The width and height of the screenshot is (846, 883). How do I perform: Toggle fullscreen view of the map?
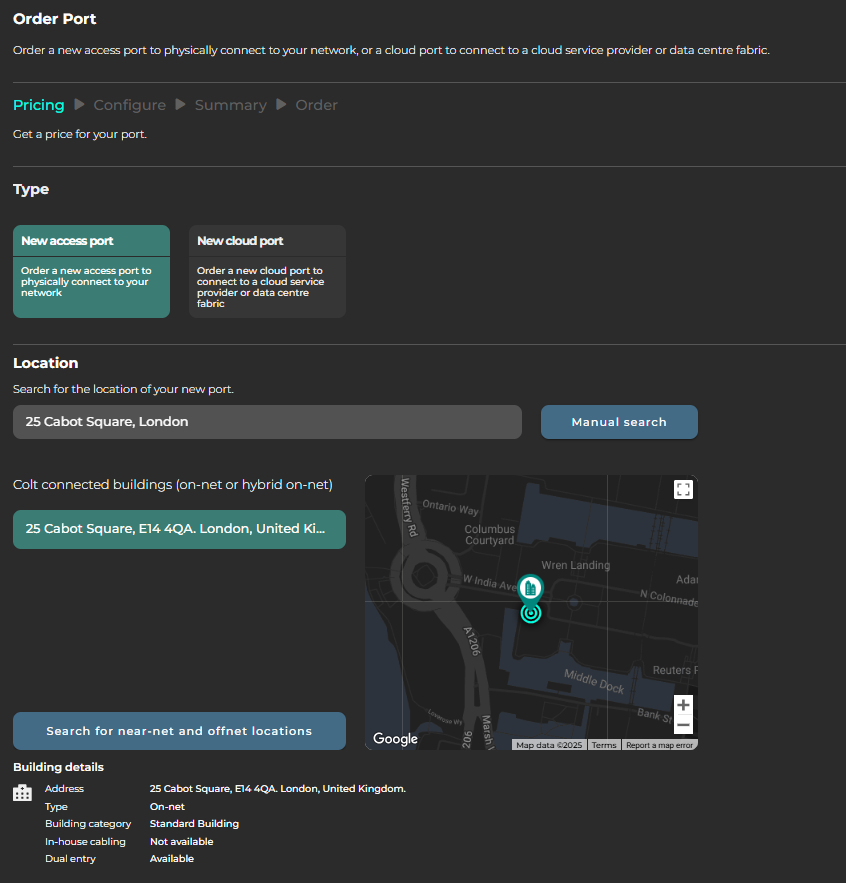683,489
